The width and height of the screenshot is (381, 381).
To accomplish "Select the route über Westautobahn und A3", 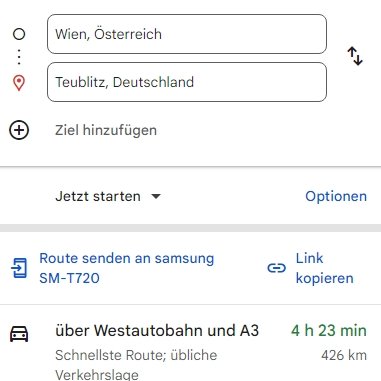I will (x=157, y=331).
